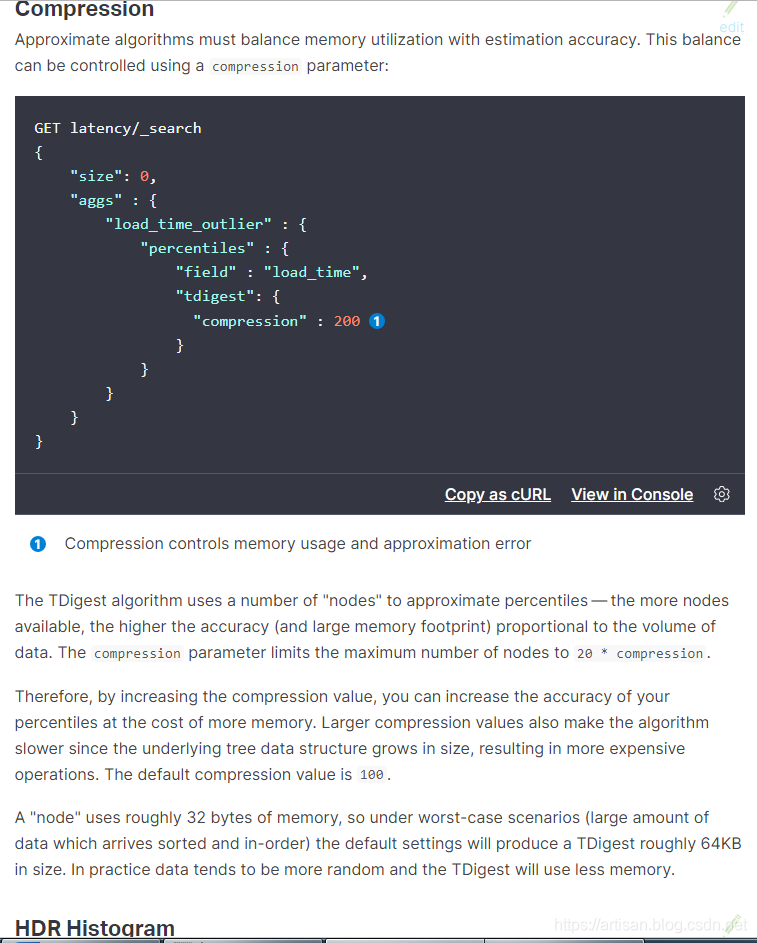The width and height of the screenshot is (757, 943).
Task: Click the GET latency/_search line in the code
Action: pos(118,128)
